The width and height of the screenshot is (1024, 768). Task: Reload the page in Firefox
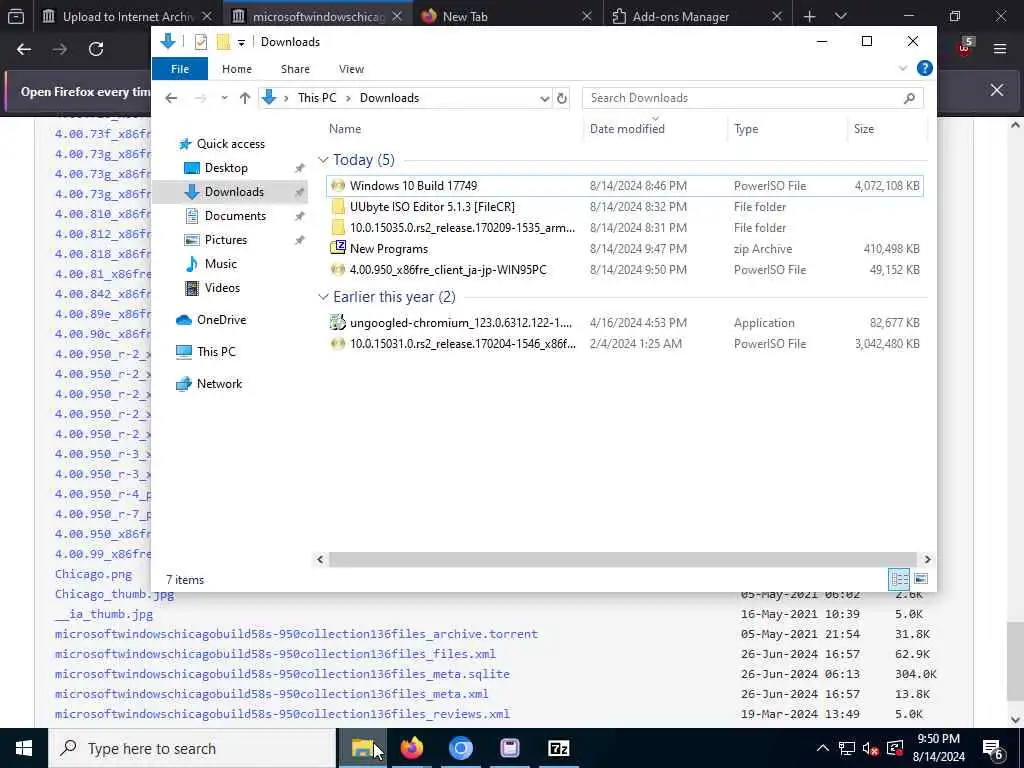(x=96, y=49)
